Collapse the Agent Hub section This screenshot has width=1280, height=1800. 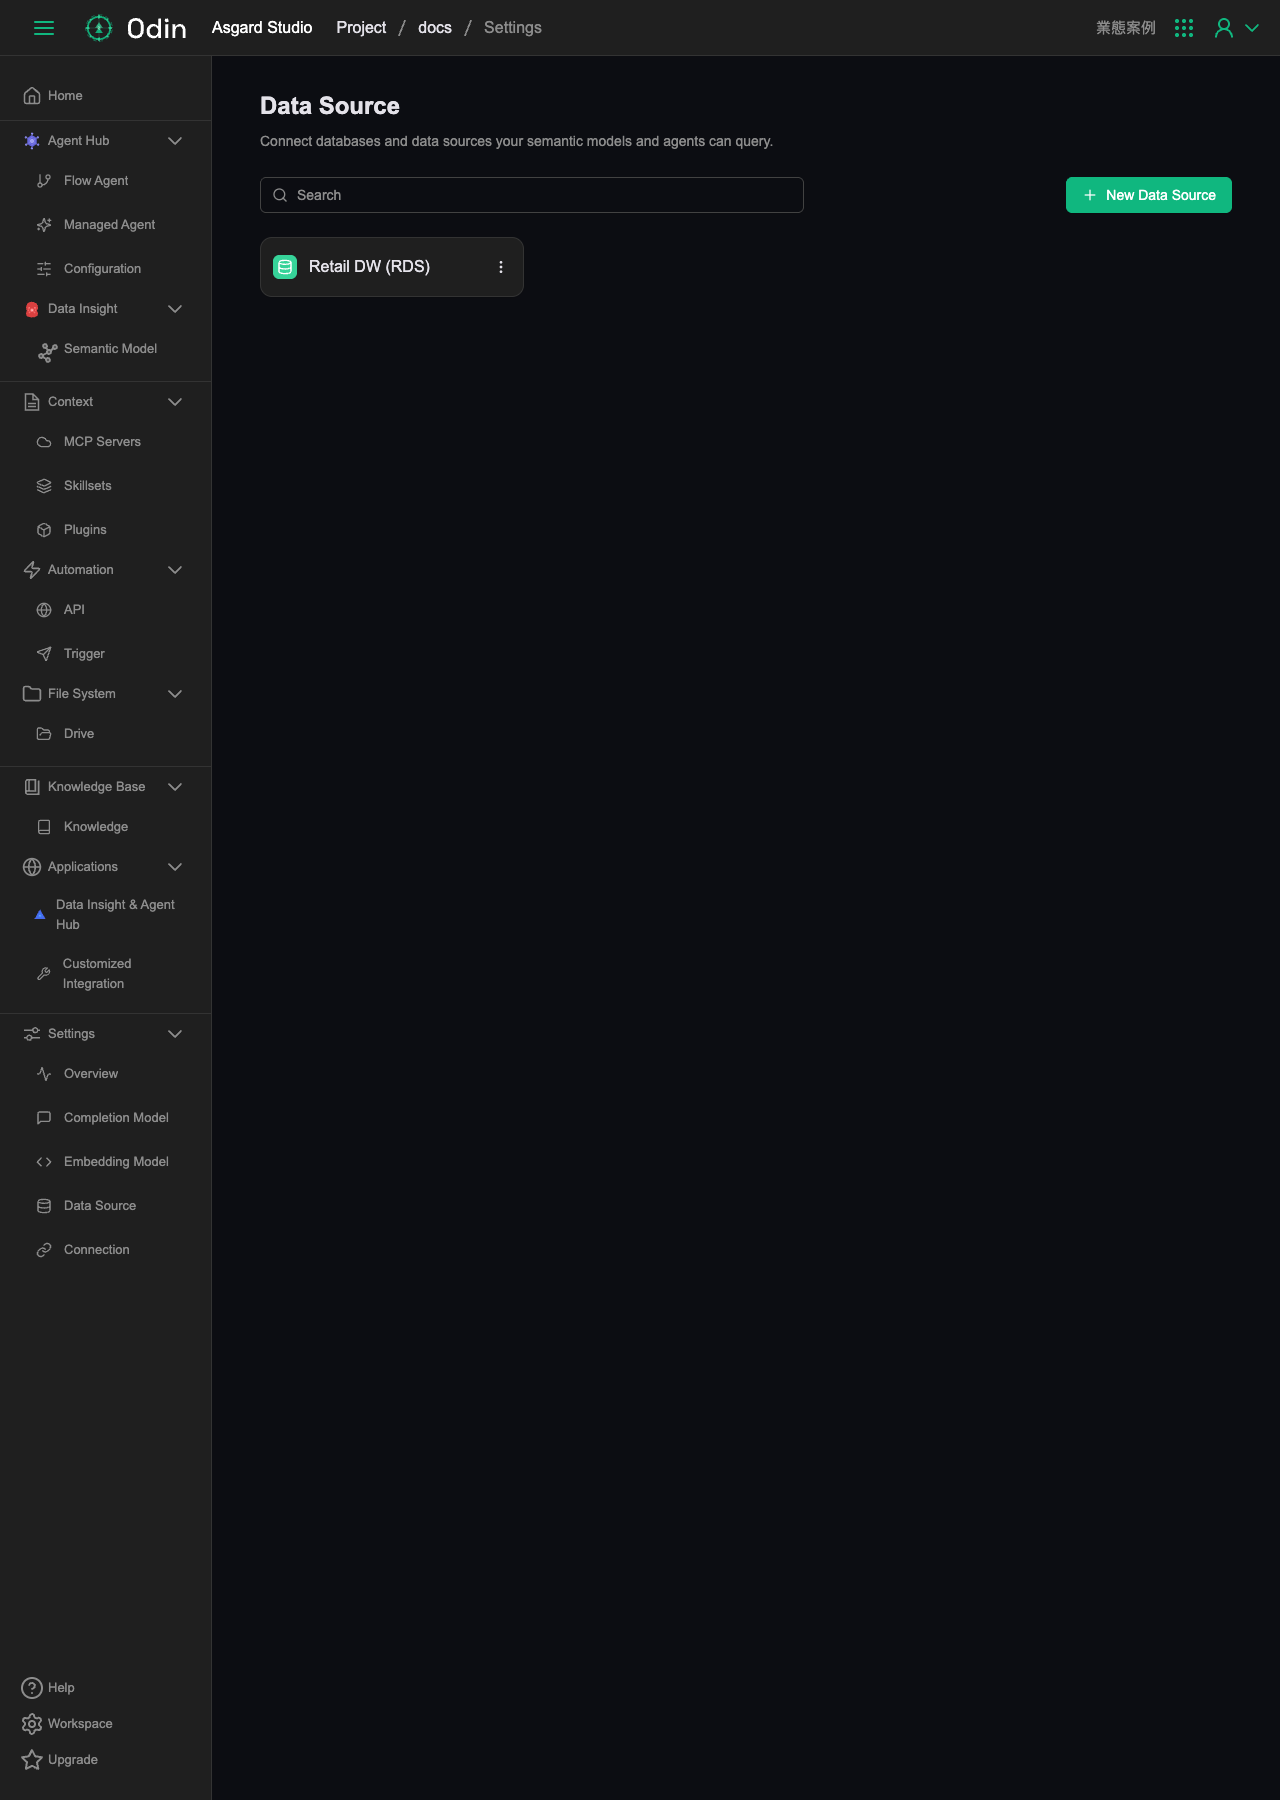175,141
